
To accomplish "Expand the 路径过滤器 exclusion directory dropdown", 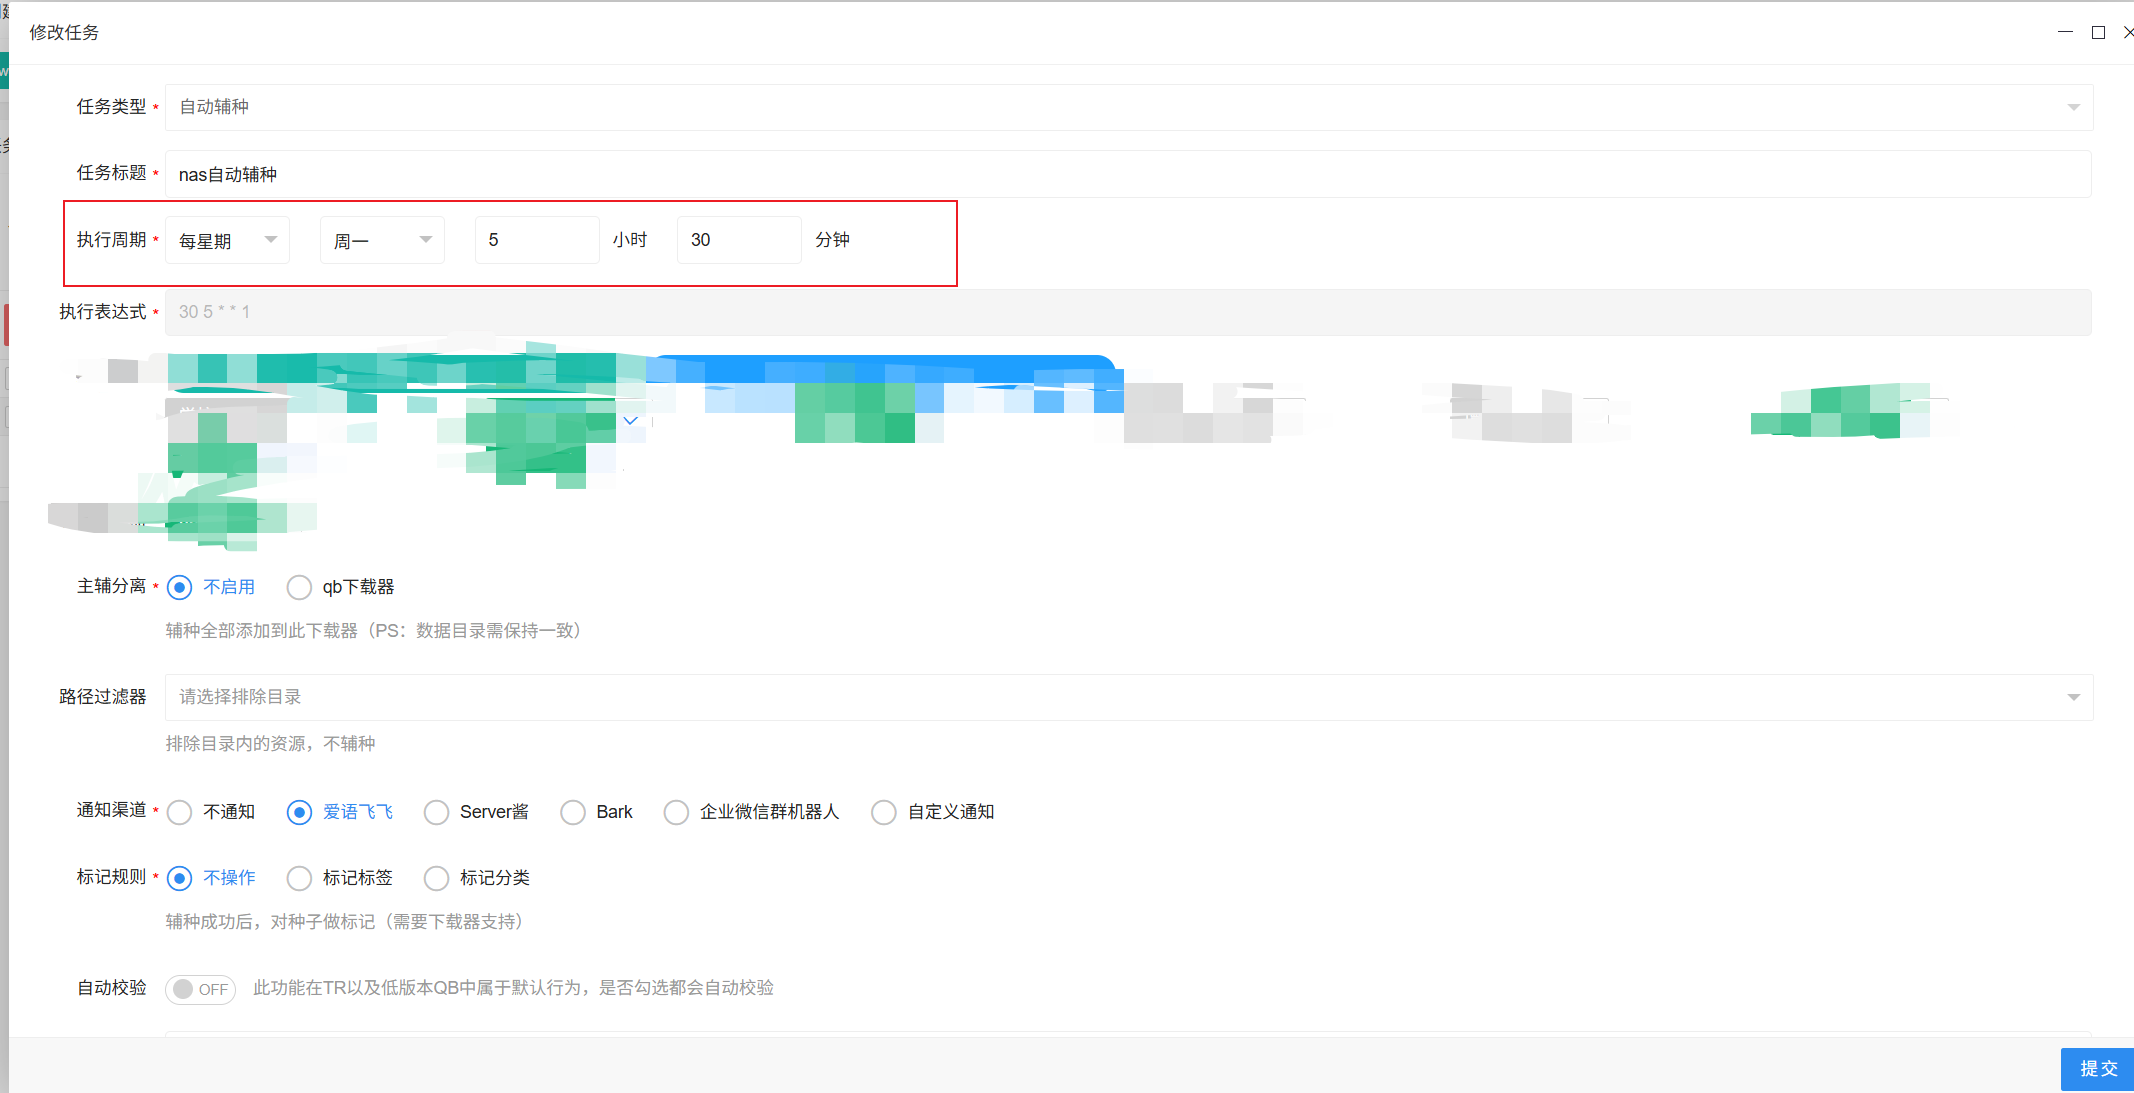I will 2073,697.
